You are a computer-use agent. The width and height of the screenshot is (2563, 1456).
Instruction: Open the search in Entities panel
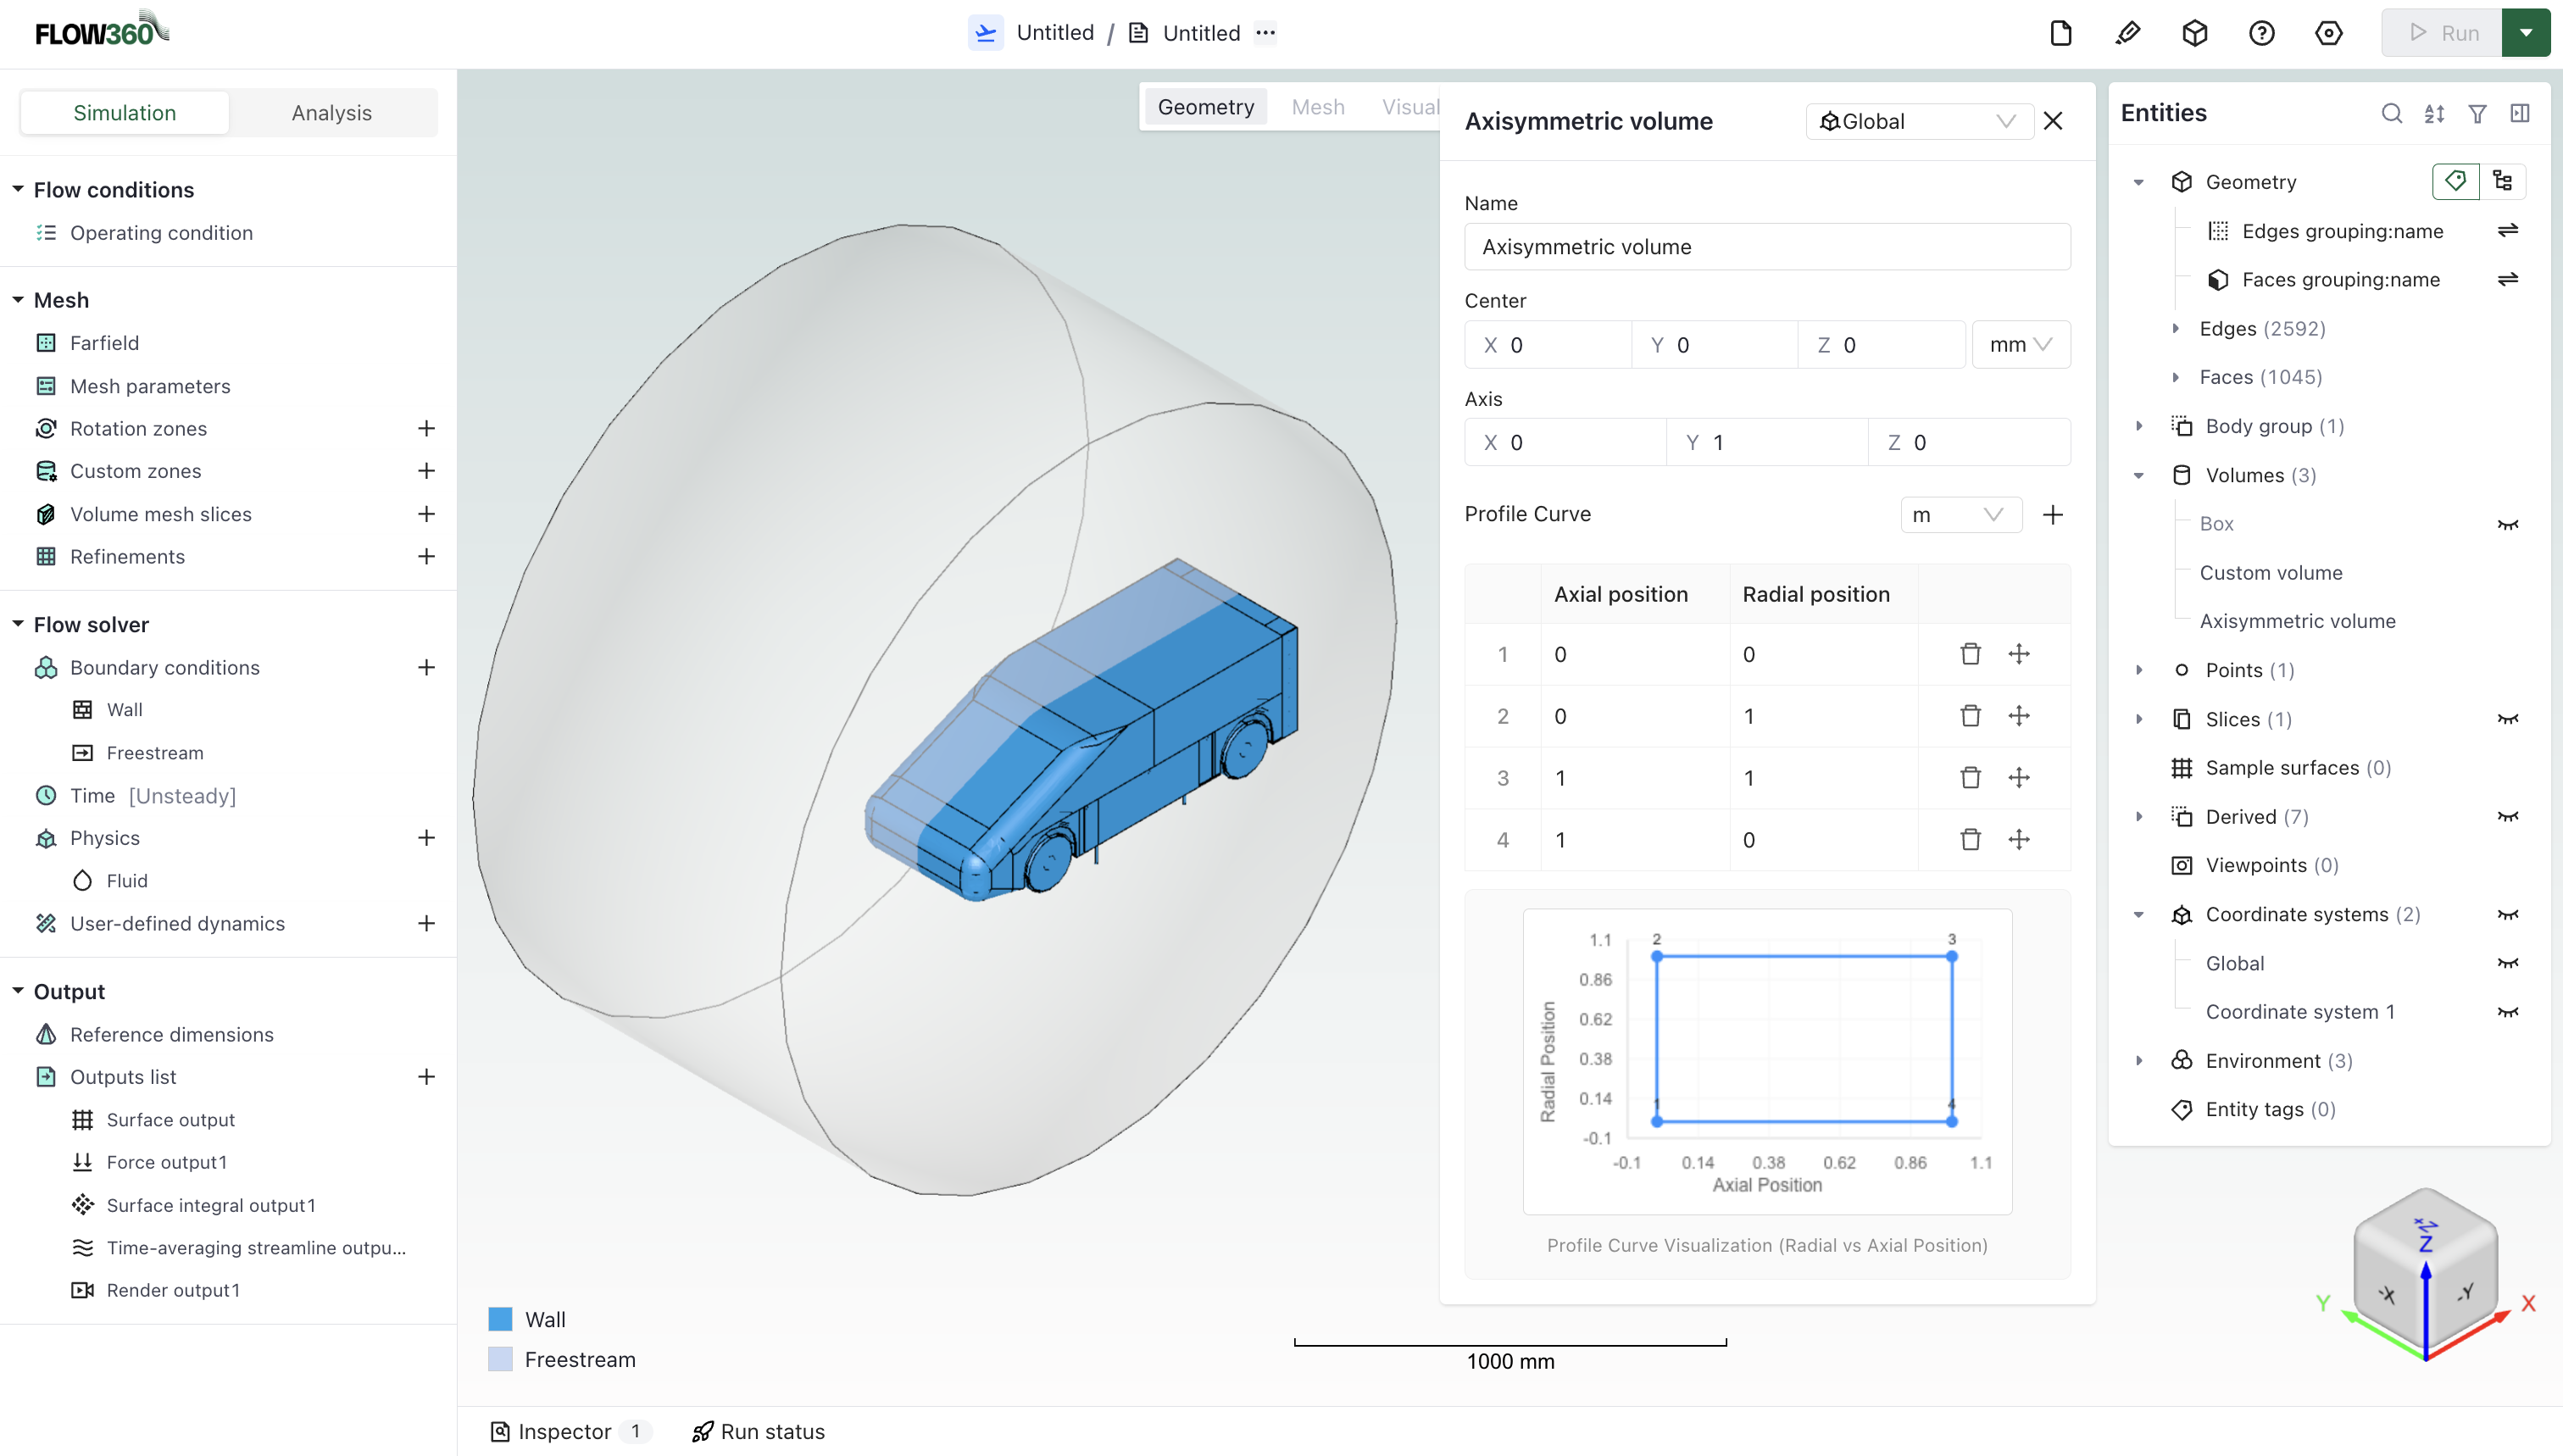pos(2391,113)
